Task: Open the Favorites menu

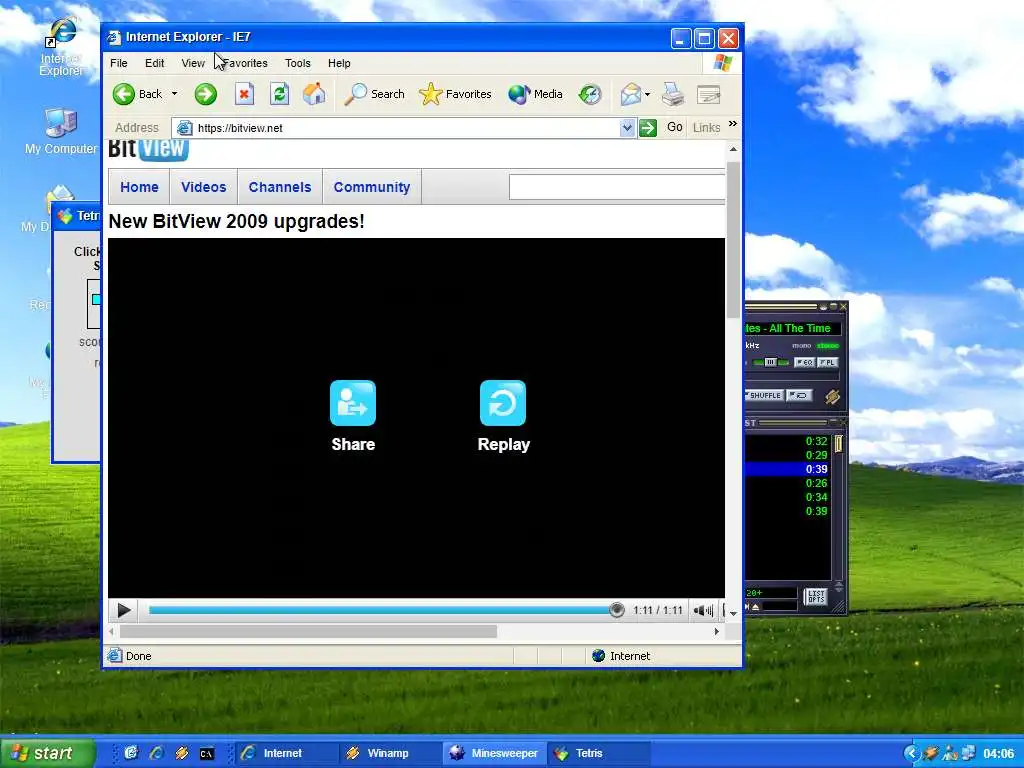Action: pos(244,63)
